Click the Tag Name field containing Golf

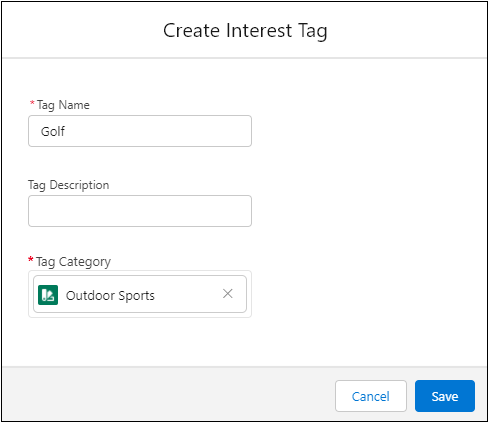140,131
